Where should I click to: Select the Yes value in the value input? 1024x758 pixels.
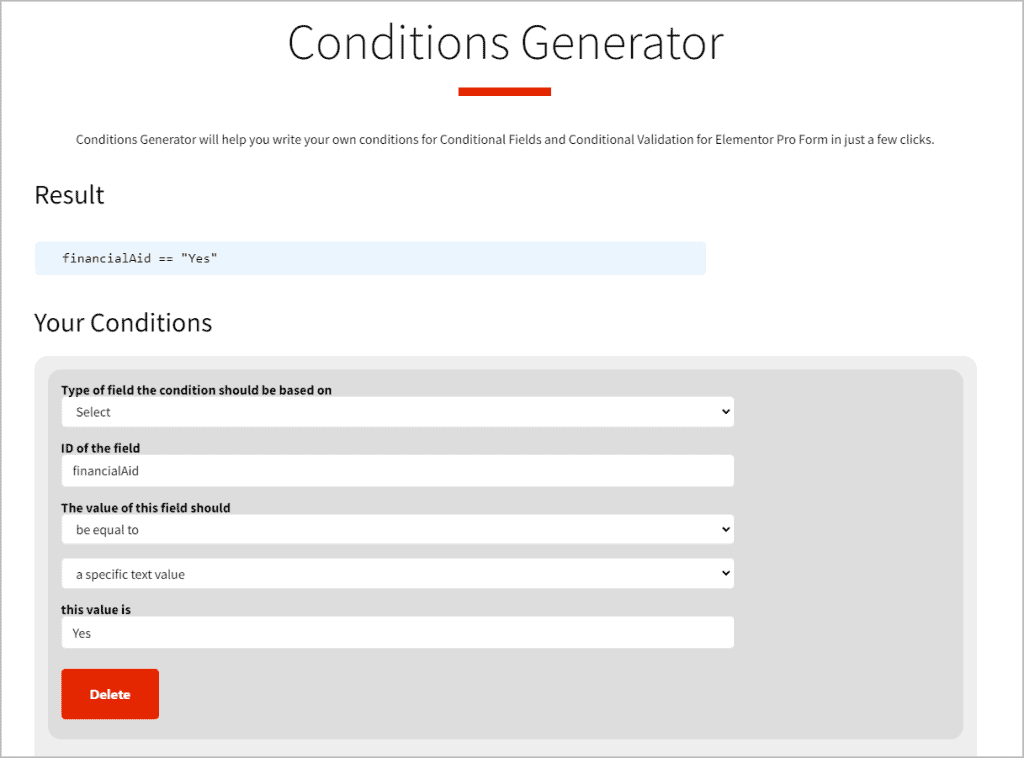81,632
